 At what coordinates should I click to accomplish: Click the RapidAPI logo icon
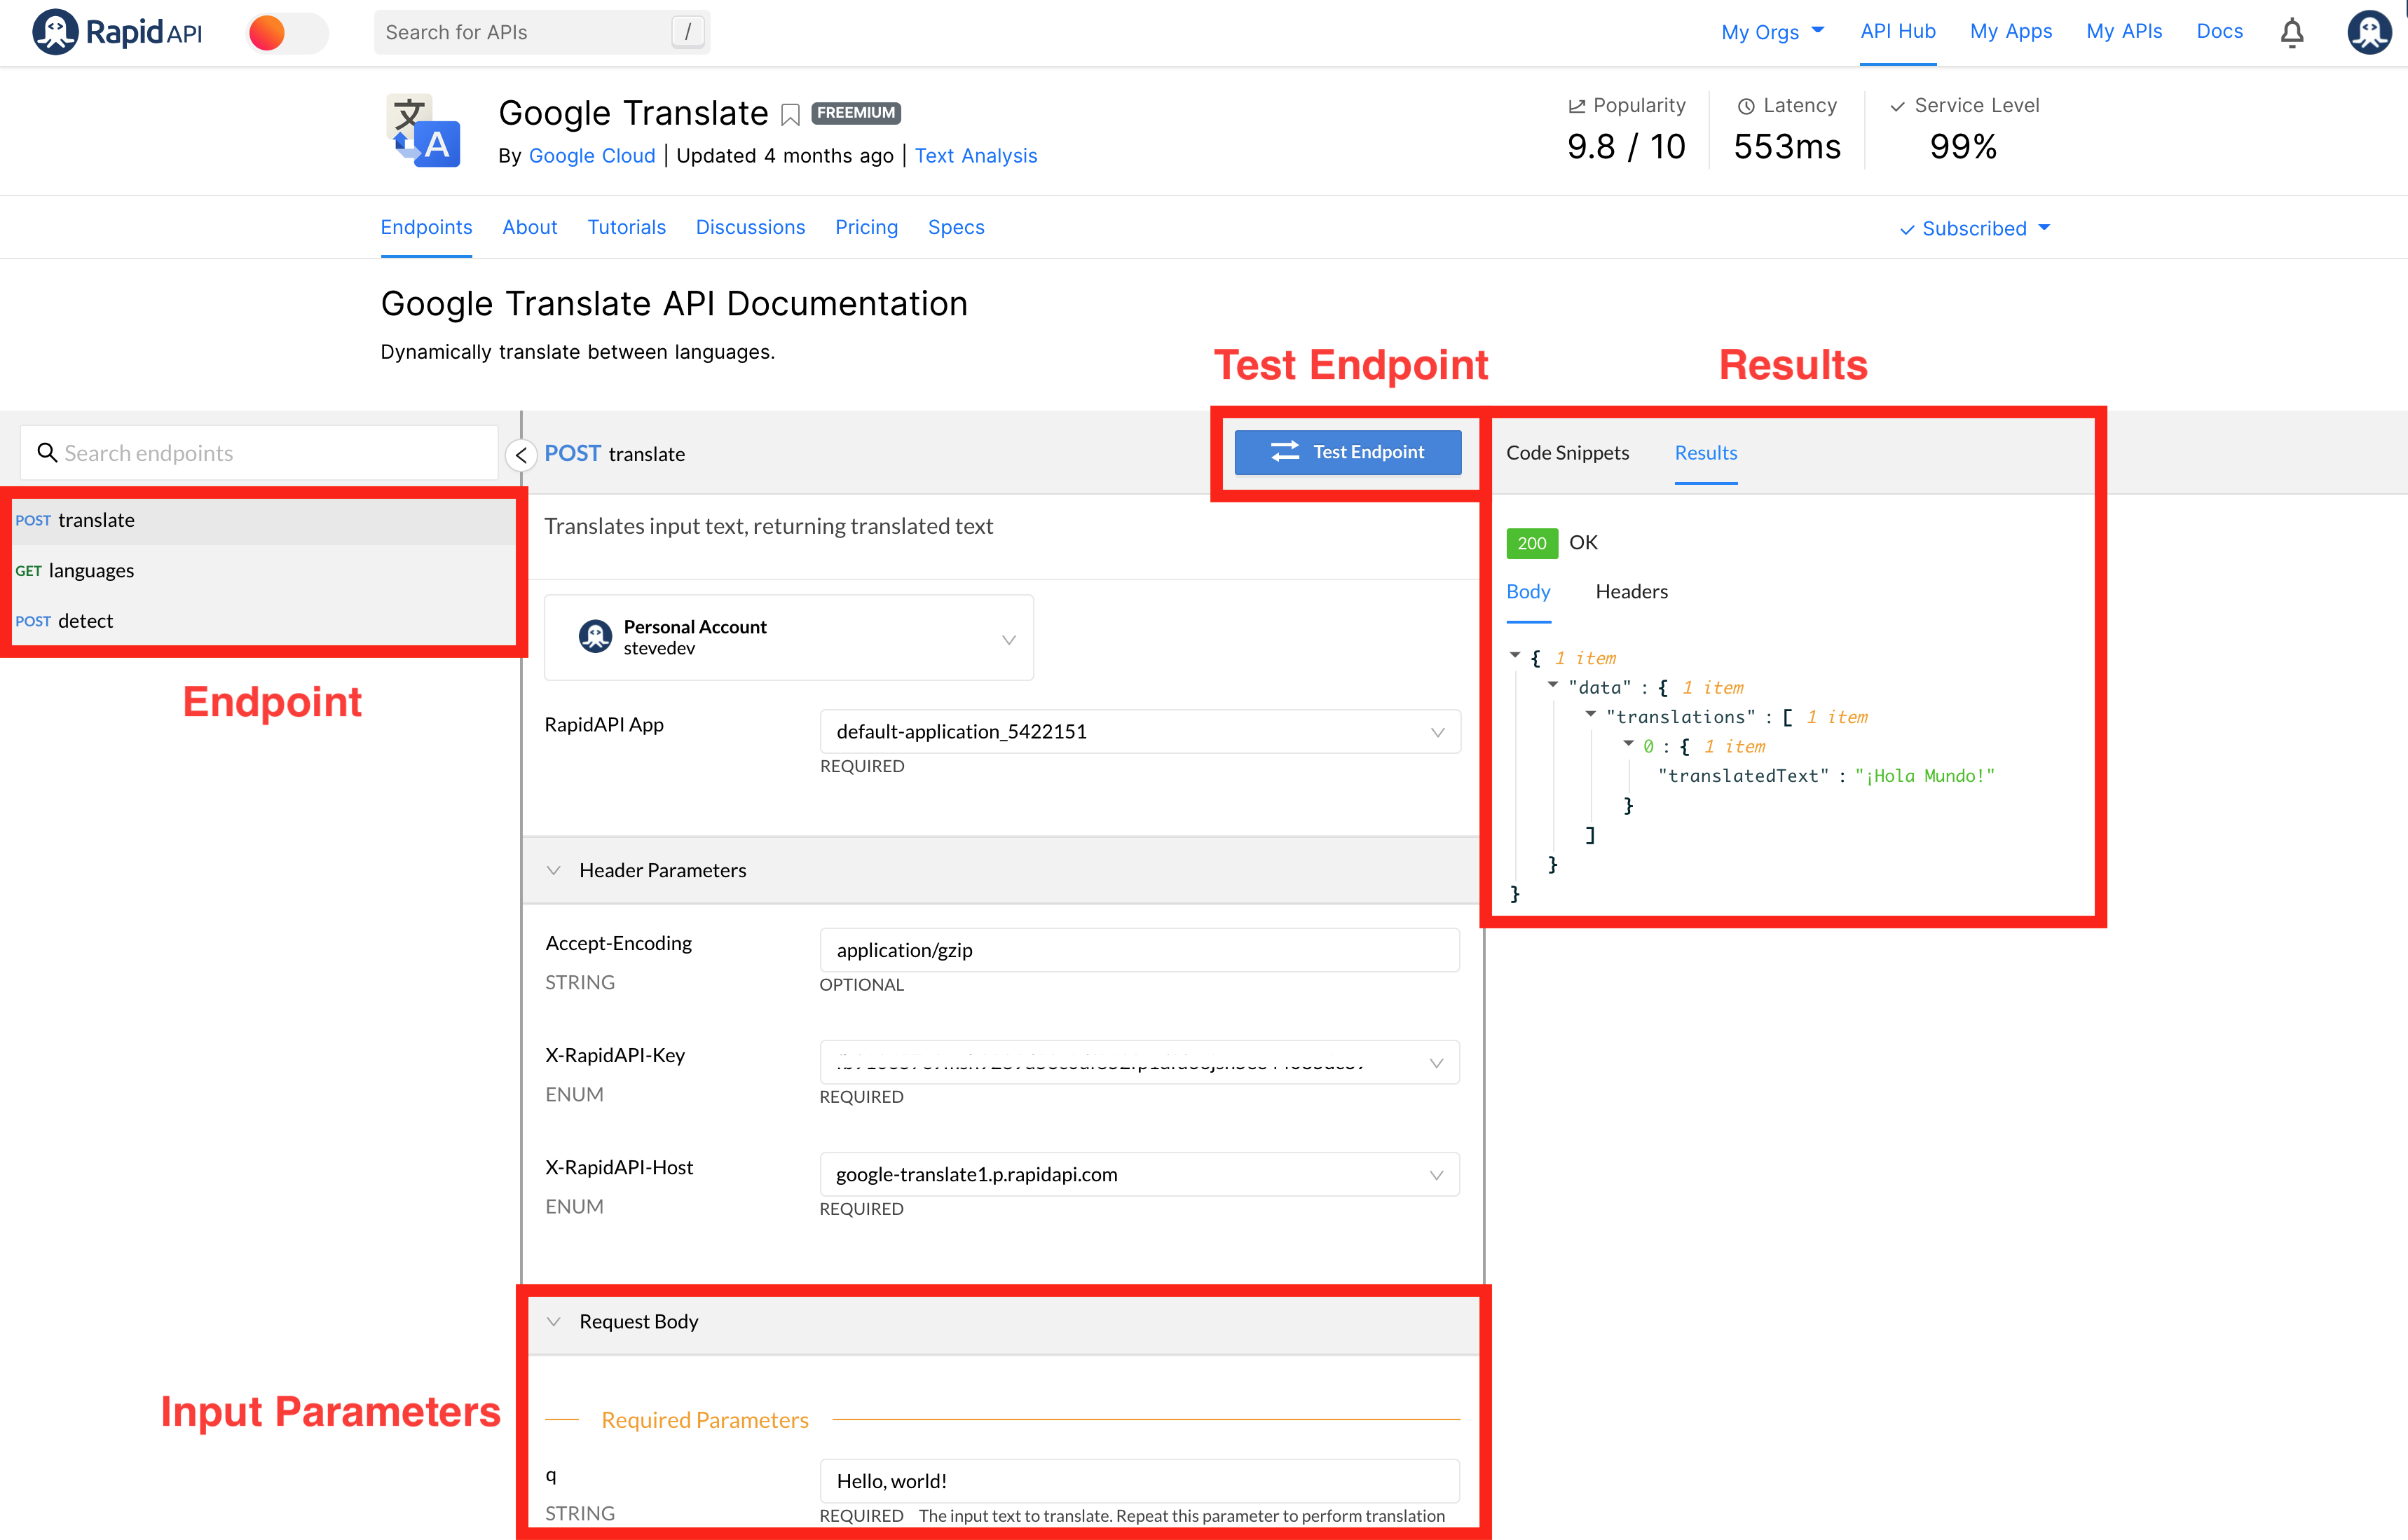pyautogui.click(x=55, y=32)
